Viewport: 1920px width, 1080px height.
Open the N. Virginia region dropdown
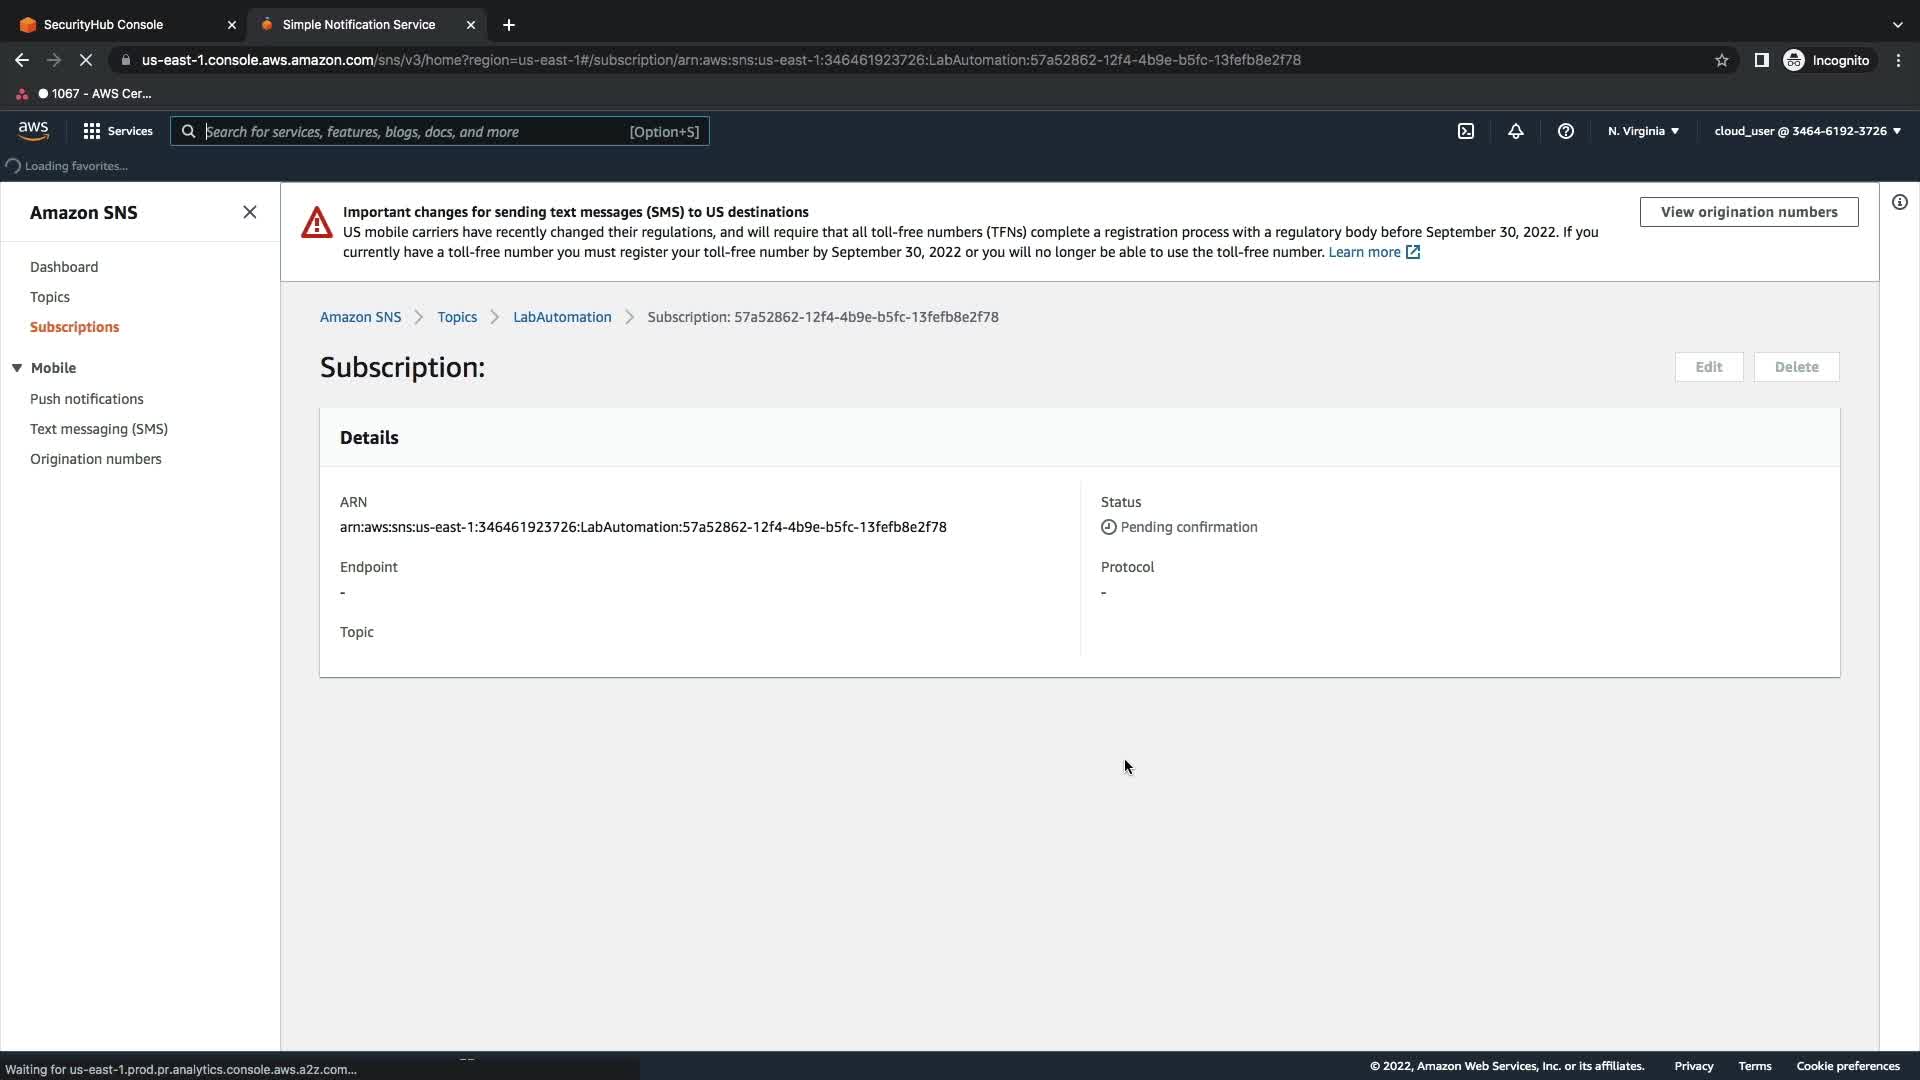[x=1643, y=131]
